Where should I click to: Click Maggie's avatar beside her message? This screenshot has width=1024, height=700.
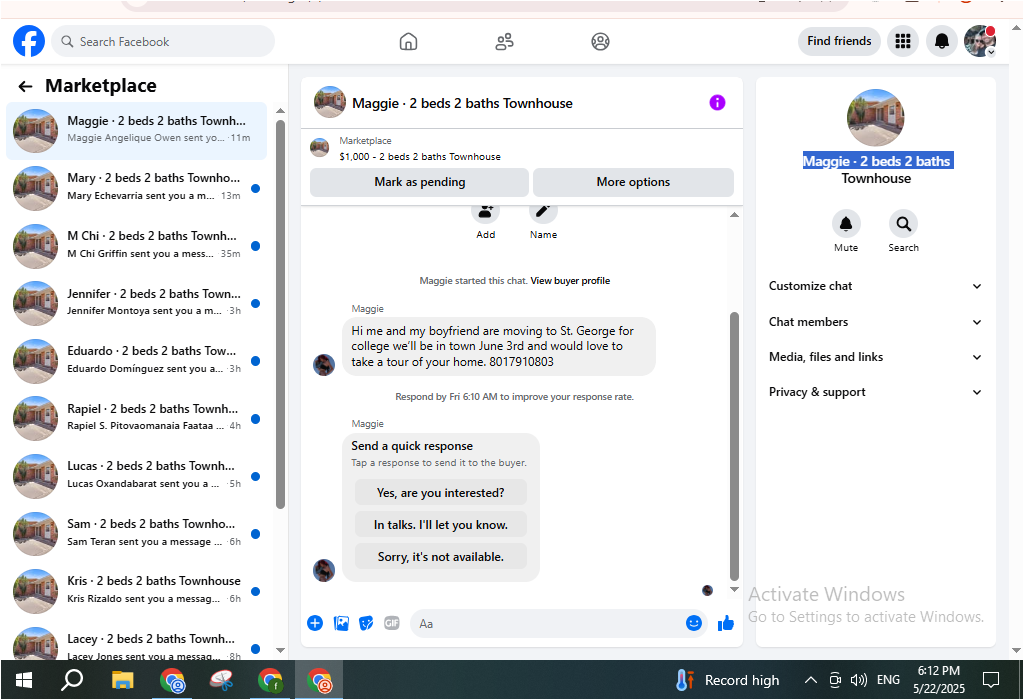324,364
